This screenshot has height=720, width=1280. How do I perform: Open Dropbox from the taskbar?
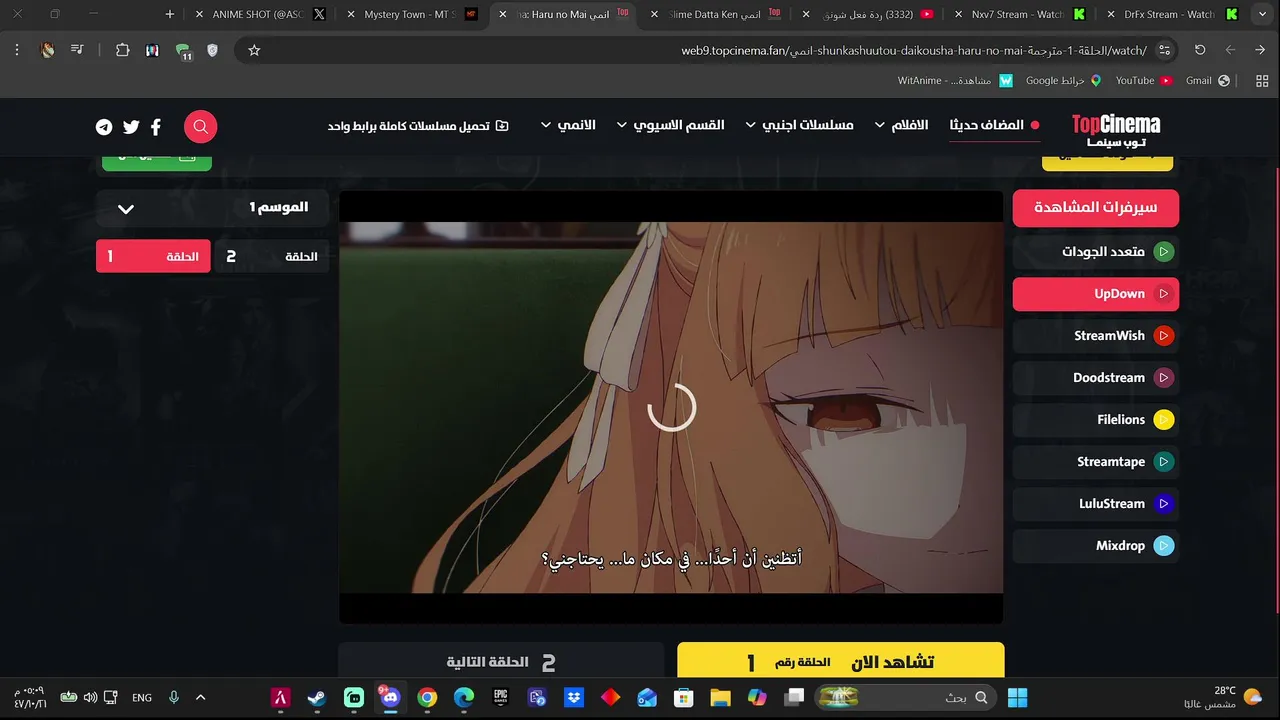(x=574, y=697)
